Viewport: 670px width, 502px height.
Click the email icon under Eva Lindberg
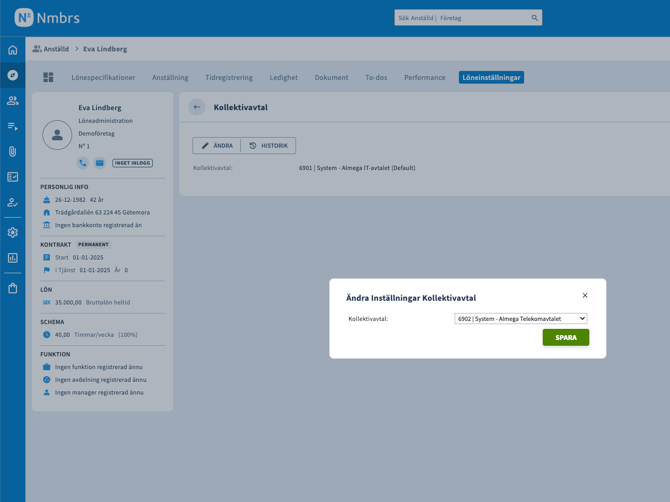[100, 163]
